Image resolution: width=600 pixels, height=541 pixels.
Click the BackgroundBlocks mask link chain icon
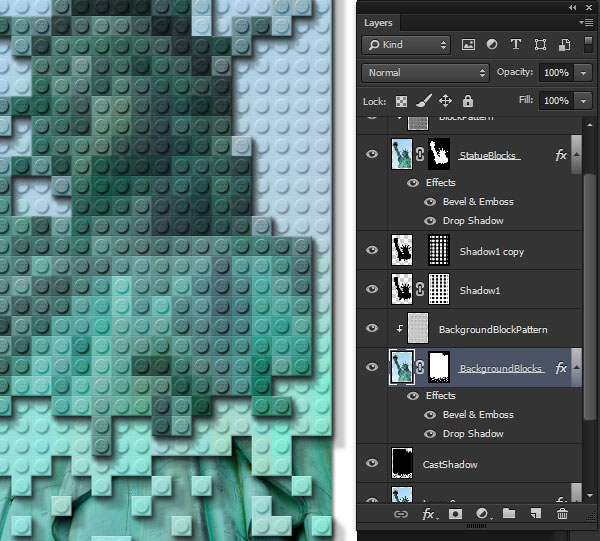pyautogui.click(x=420, y=367)
